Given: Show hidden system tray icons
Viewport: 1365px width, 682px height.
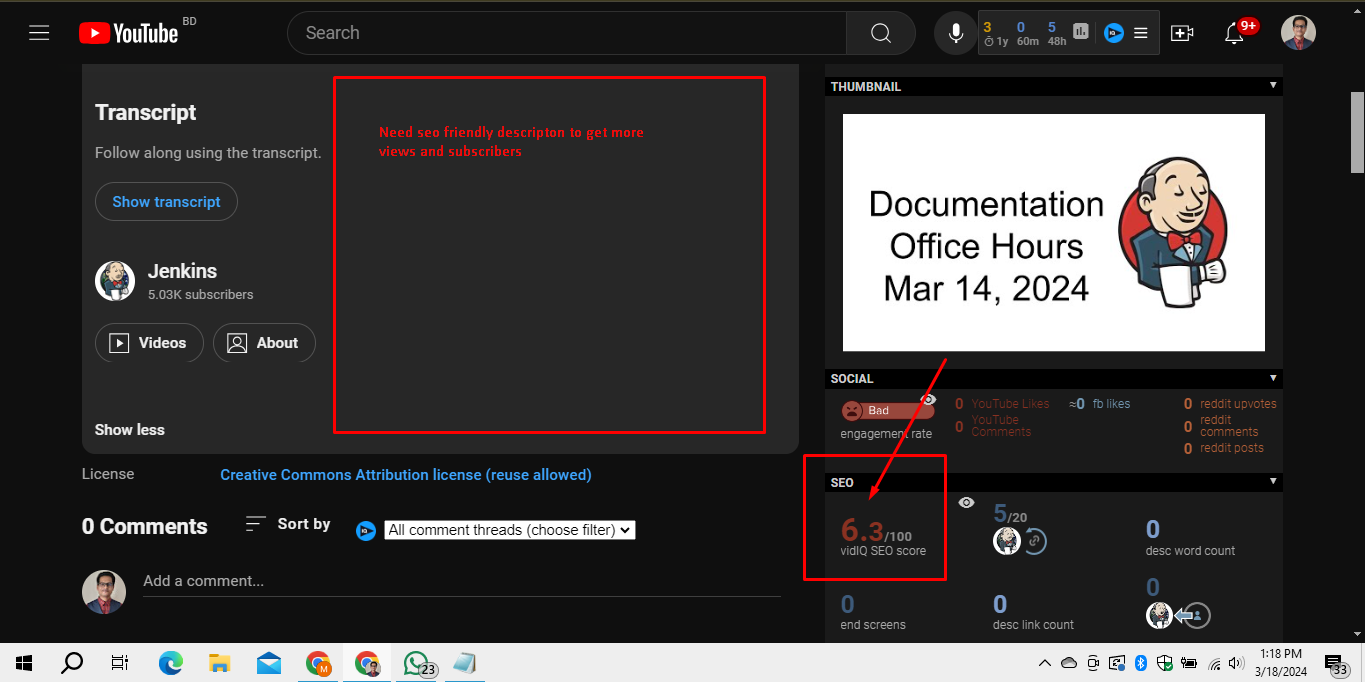Looking at the screenshot, I should click(x=1044, y=662).
